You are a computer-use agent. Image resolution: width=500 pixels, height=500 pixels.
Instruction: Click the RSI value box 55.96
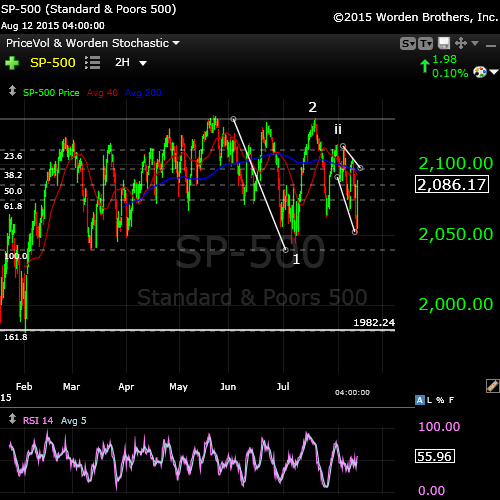435,456
